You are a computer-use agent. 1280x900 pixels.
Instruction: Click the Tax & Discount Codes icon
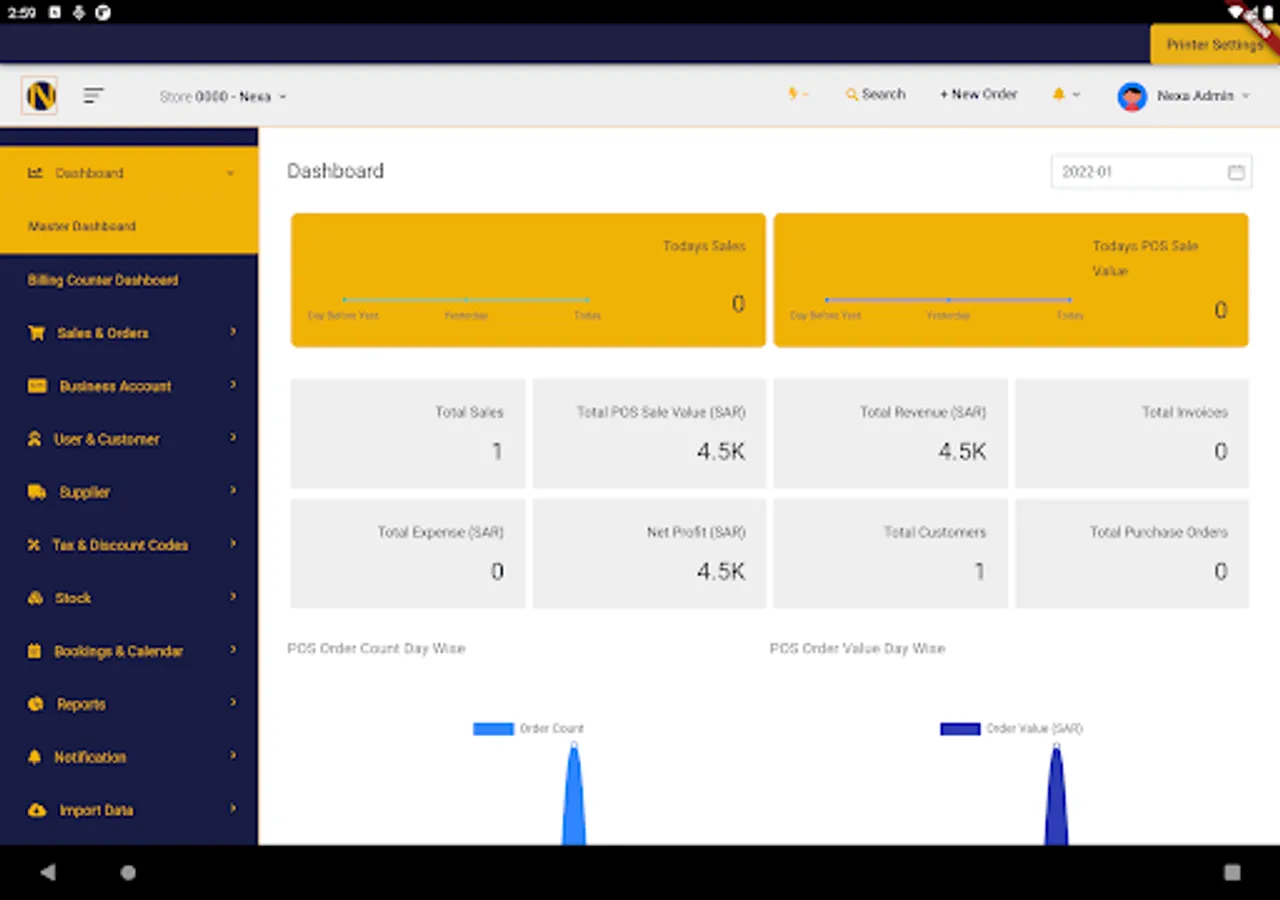(33, 545)
